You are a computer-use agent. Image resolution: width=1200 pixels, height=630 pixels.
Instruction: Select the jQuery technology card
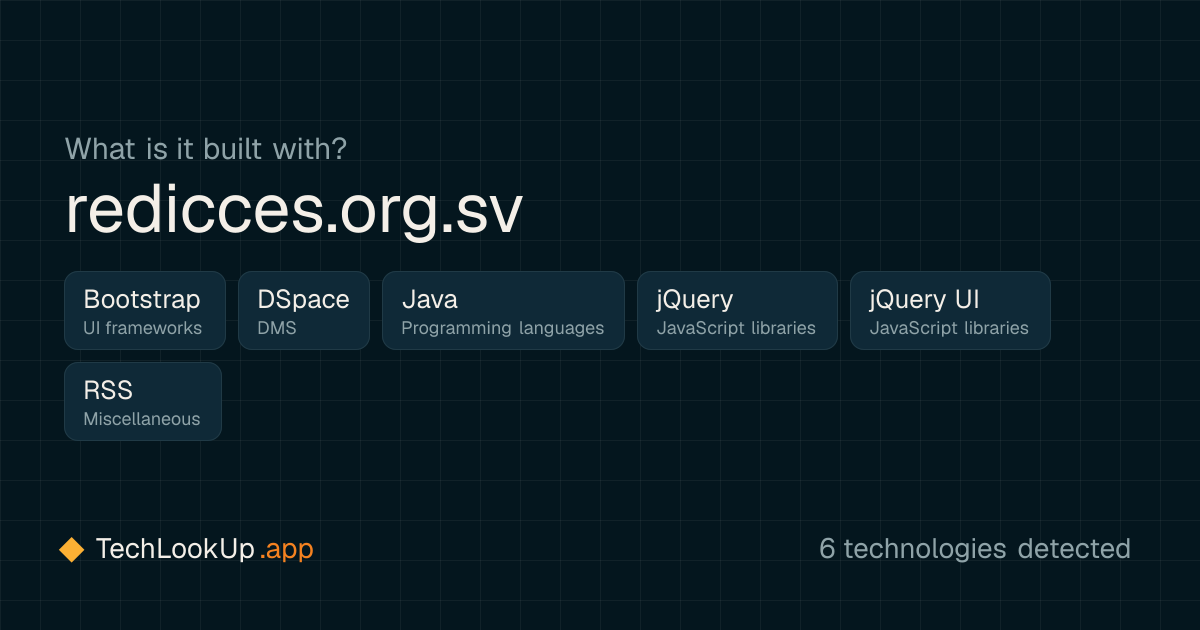tap(737, 310)
